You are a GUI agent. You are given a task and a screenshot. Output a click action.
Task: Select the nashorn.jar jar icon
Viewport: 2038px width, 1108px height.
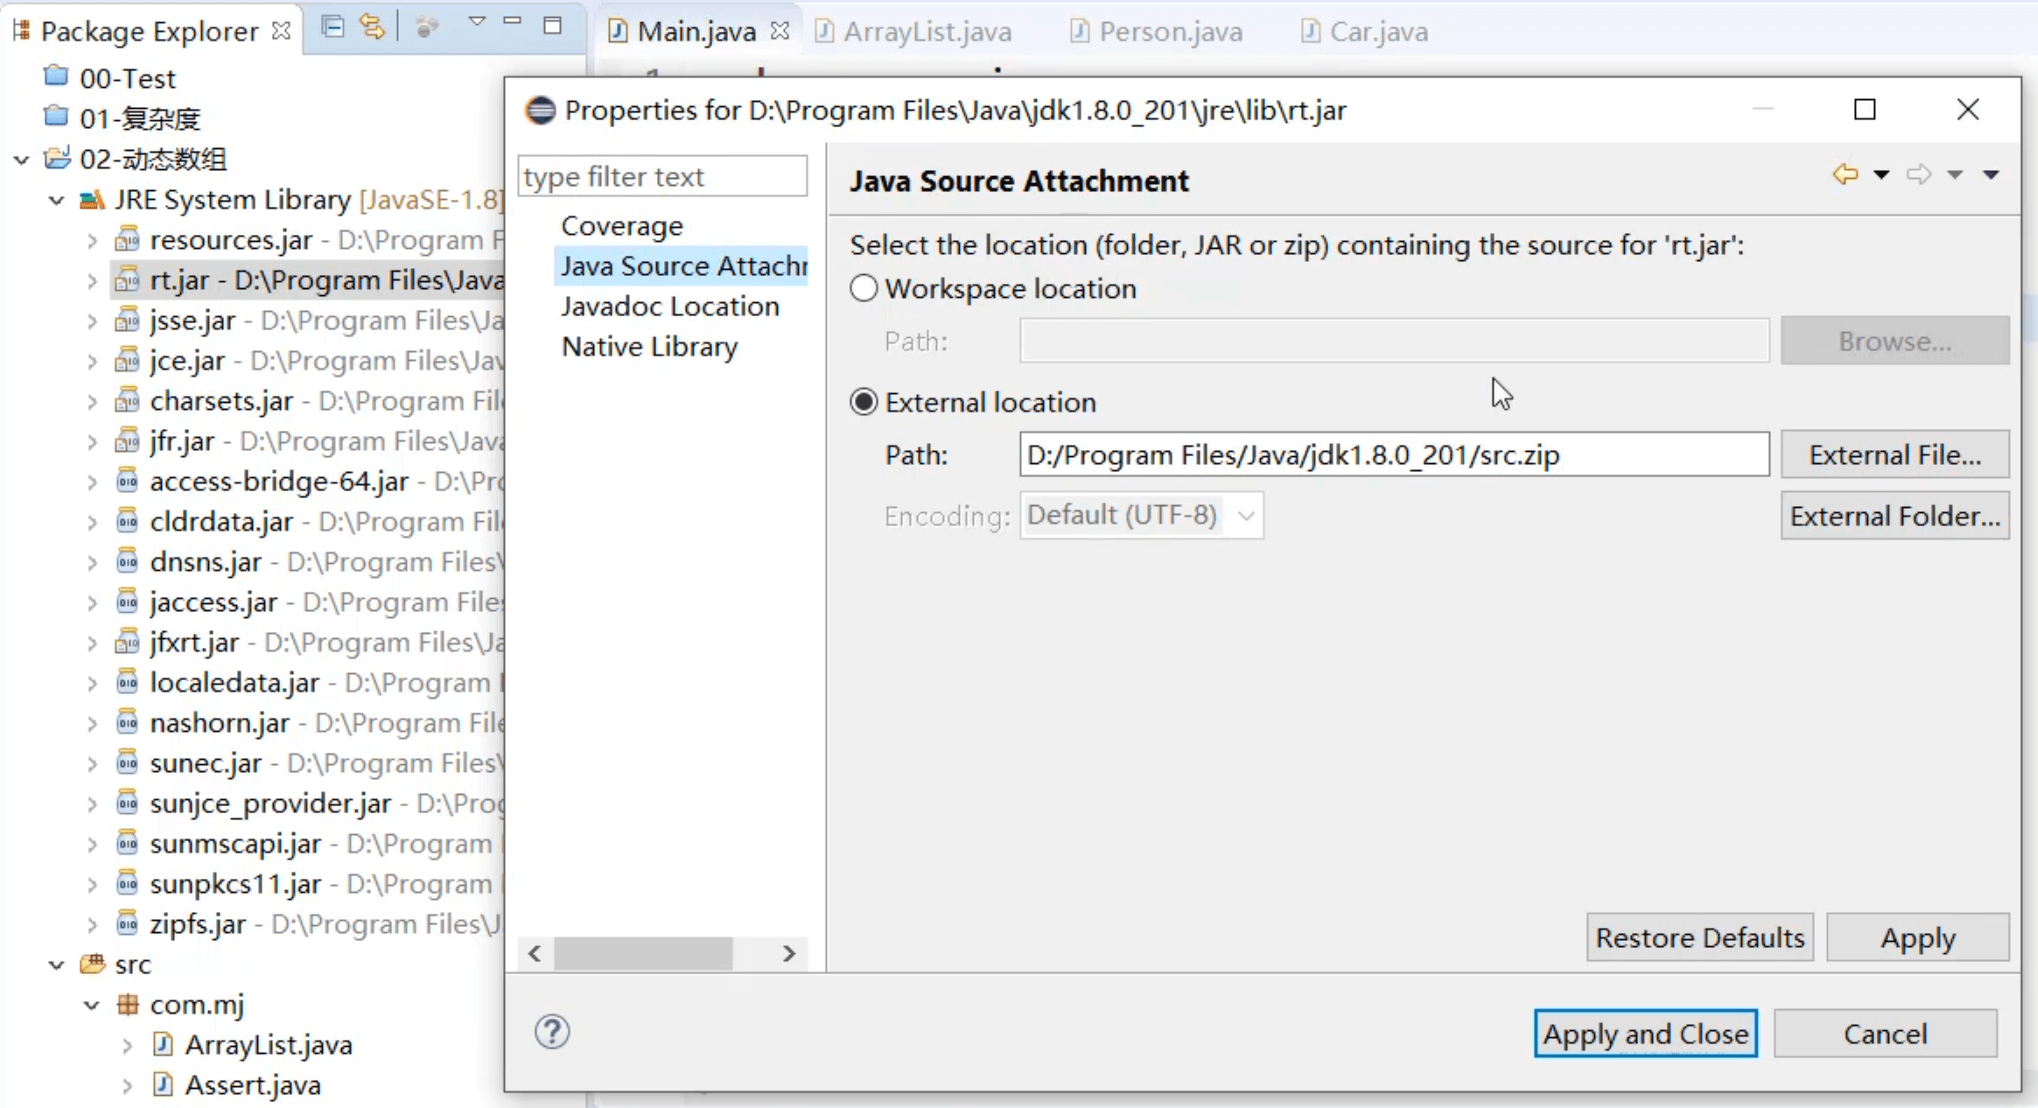[x=127, y=722]
